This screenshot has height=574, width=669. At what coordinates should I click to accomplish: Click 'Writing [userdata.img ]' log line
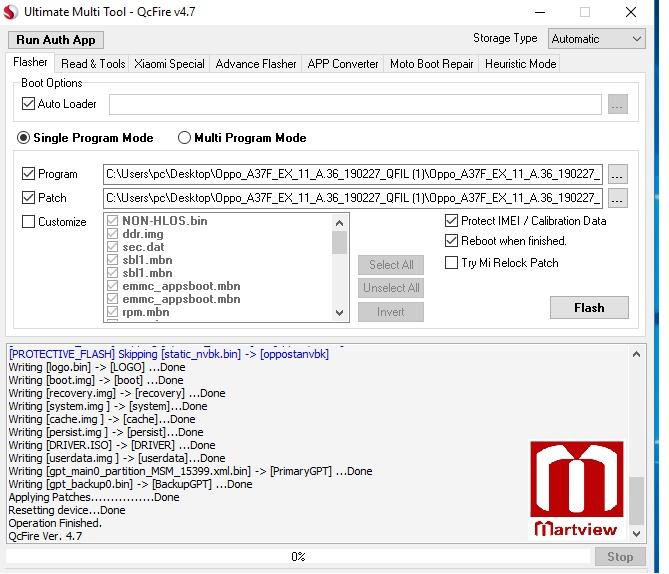pyautogui.click(x=116, y=458)
